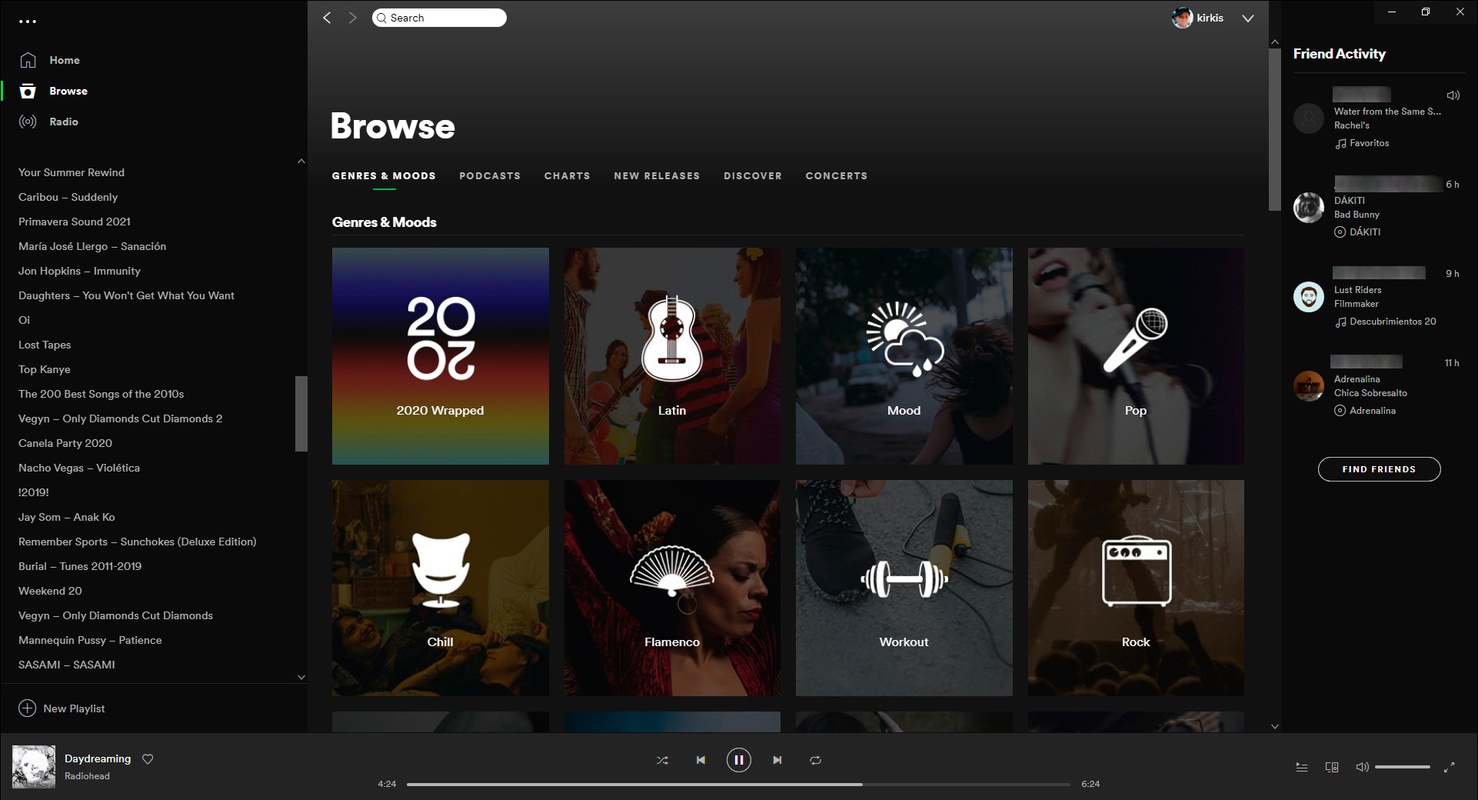
Task: Go back with the left arrow
Action: pos(327,18)
